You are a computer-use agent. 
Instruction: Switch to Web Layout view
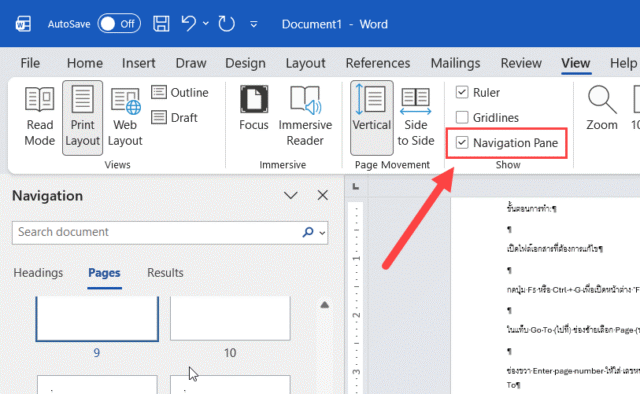click(125, 117)
